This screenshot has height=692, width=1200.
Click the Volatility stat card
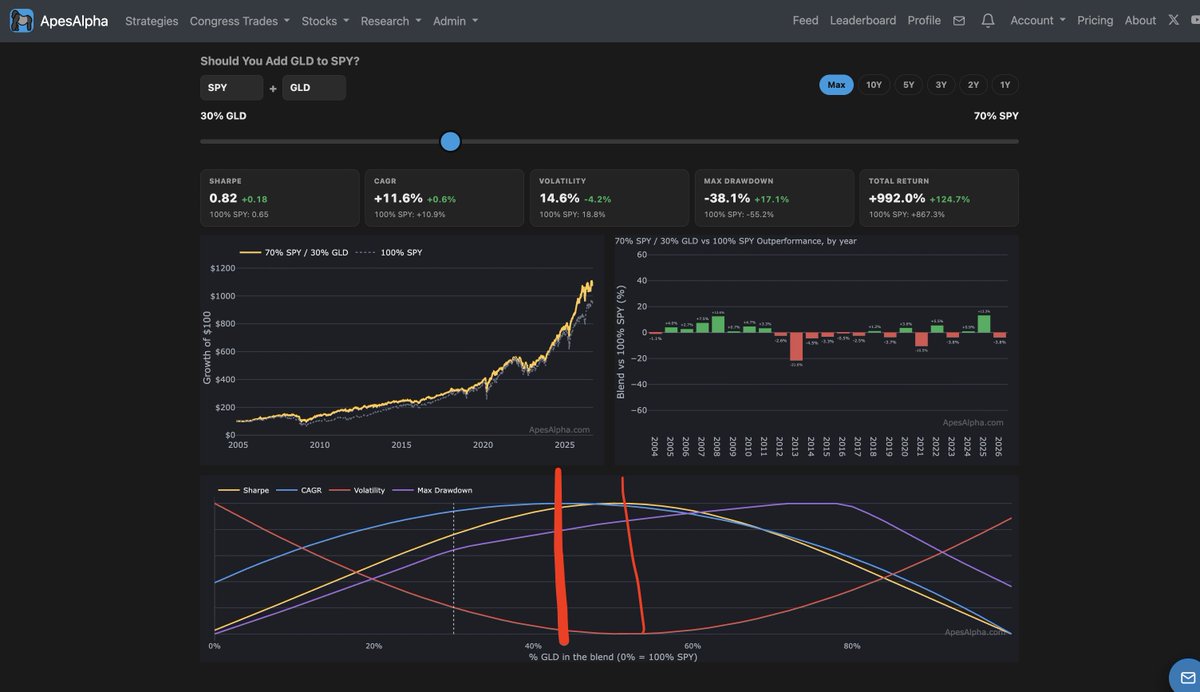(609, 198)
